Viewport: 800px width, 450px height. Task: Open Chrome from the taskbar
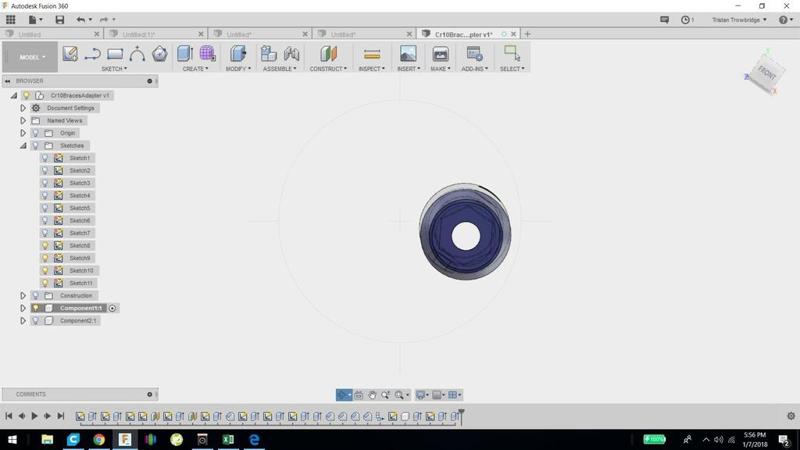[x=99, y=439]
